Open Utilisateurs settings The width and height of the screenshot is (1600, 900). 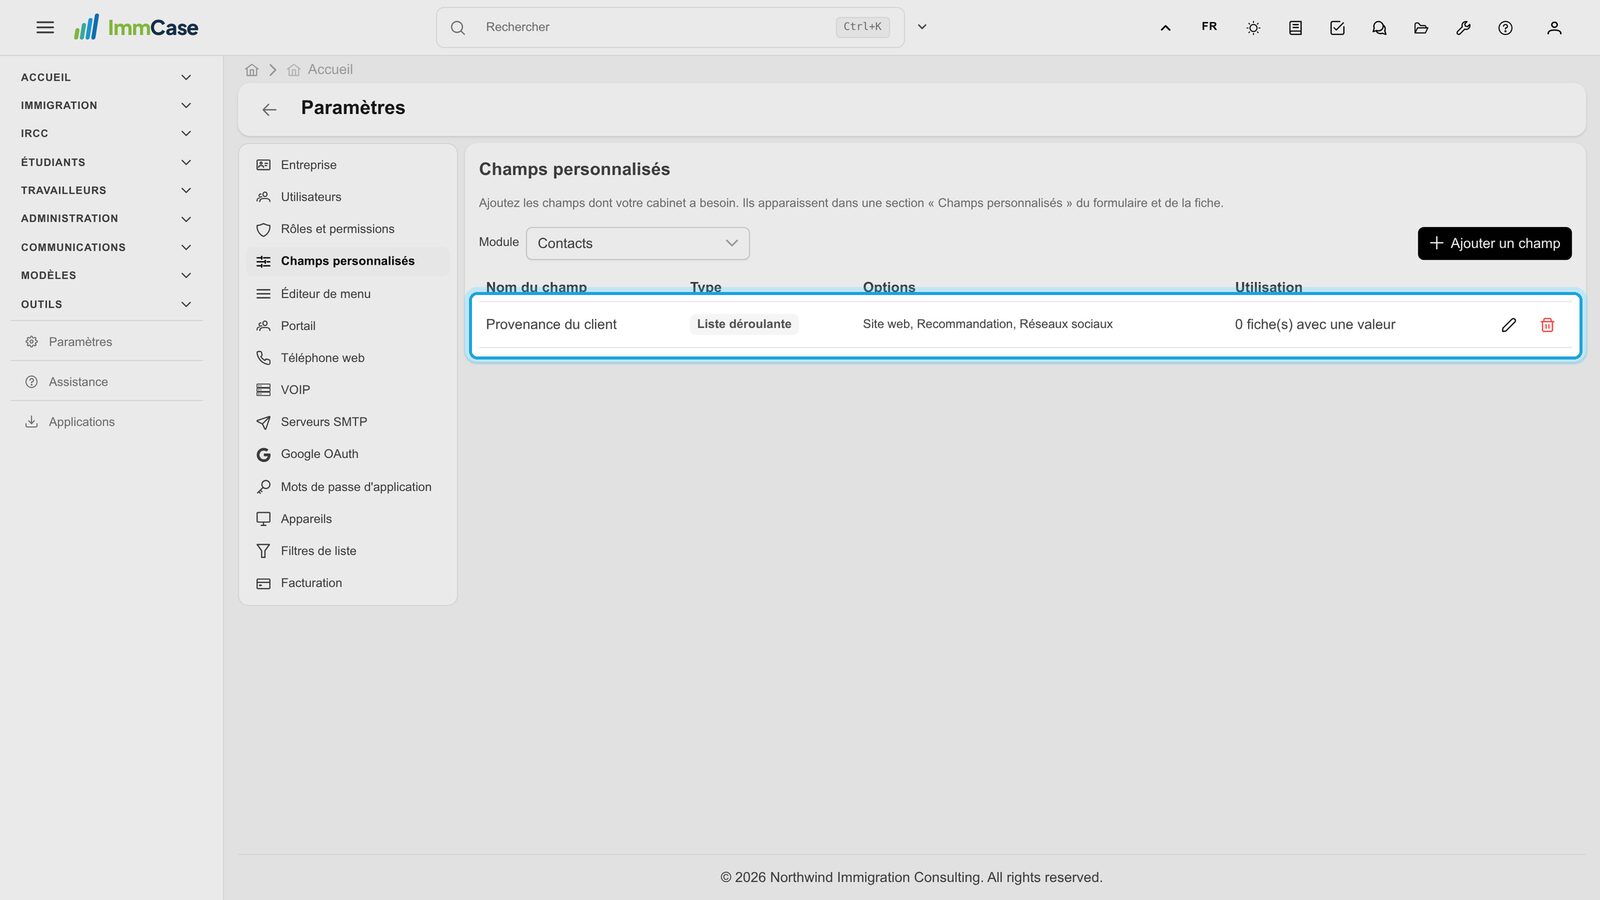[x=348, y=197]
